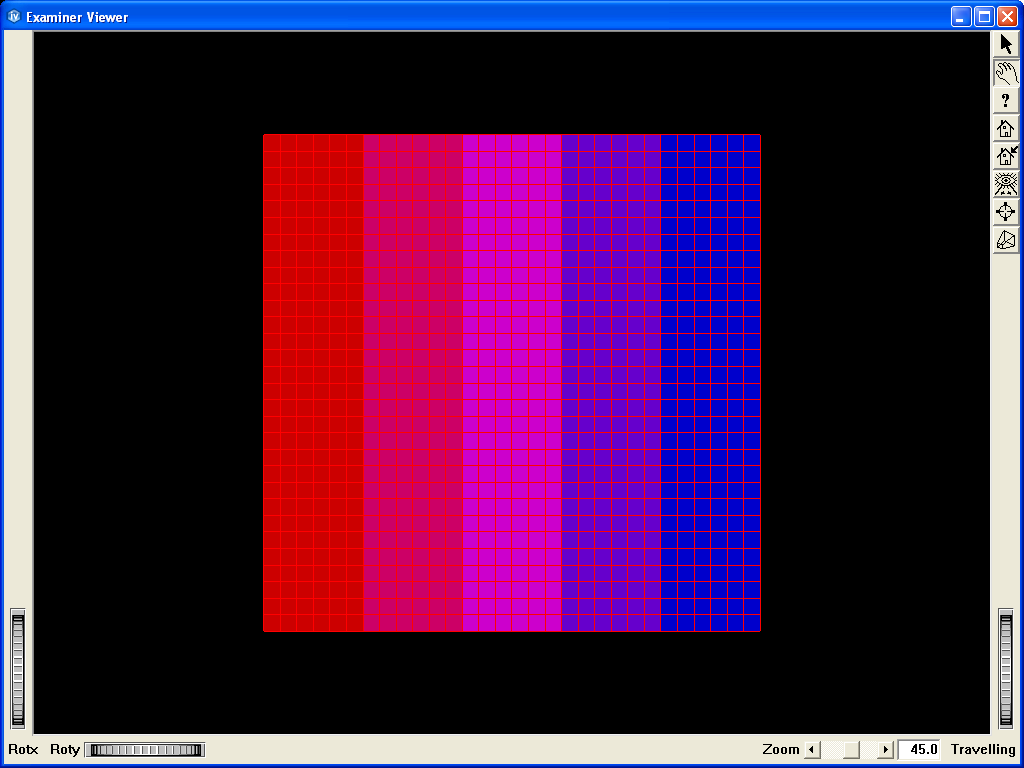The width and height of the screenshot is (1024, 768).
Task: Click the Rotx vertical thumbwheel
Action: [17, 668]
